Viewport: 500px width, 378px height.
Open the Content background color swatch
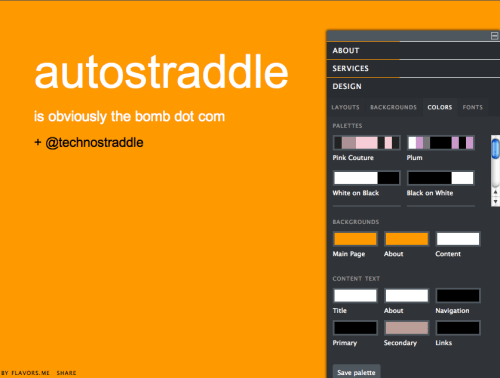[458, 239]
